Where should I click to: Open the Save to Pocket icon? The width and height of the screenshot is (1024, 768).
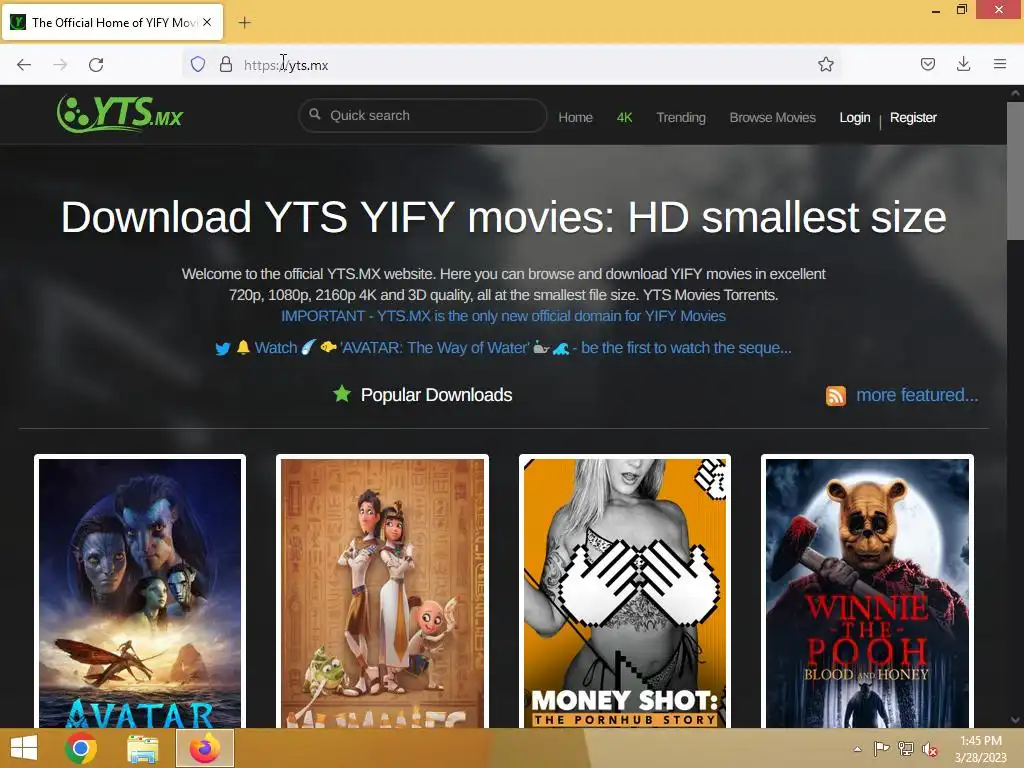927,64
